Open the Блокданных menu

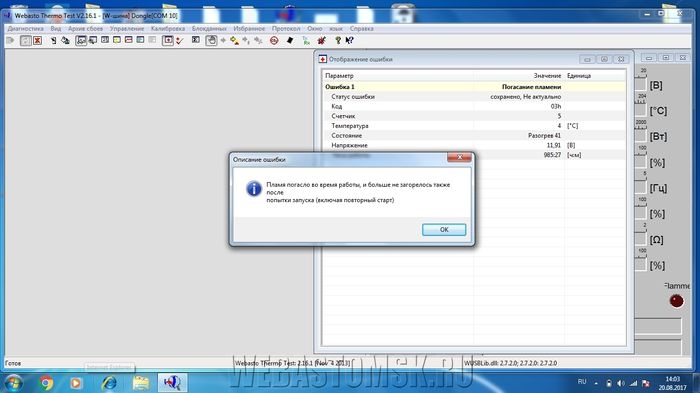pyautogui.click(x=209, y=29)
